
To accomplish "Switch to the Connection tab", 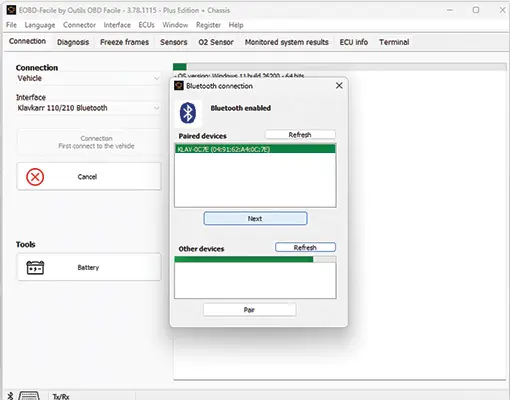I will coord(27,41).
